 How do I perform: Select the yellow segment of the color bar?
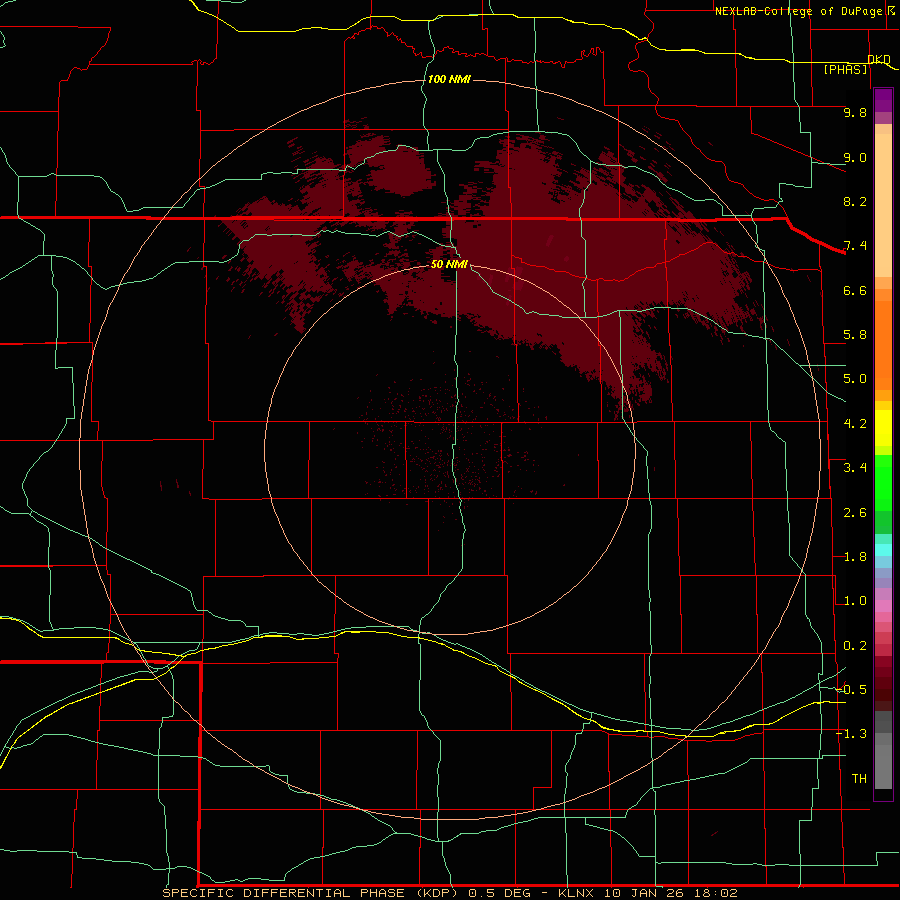coord(883,428)
